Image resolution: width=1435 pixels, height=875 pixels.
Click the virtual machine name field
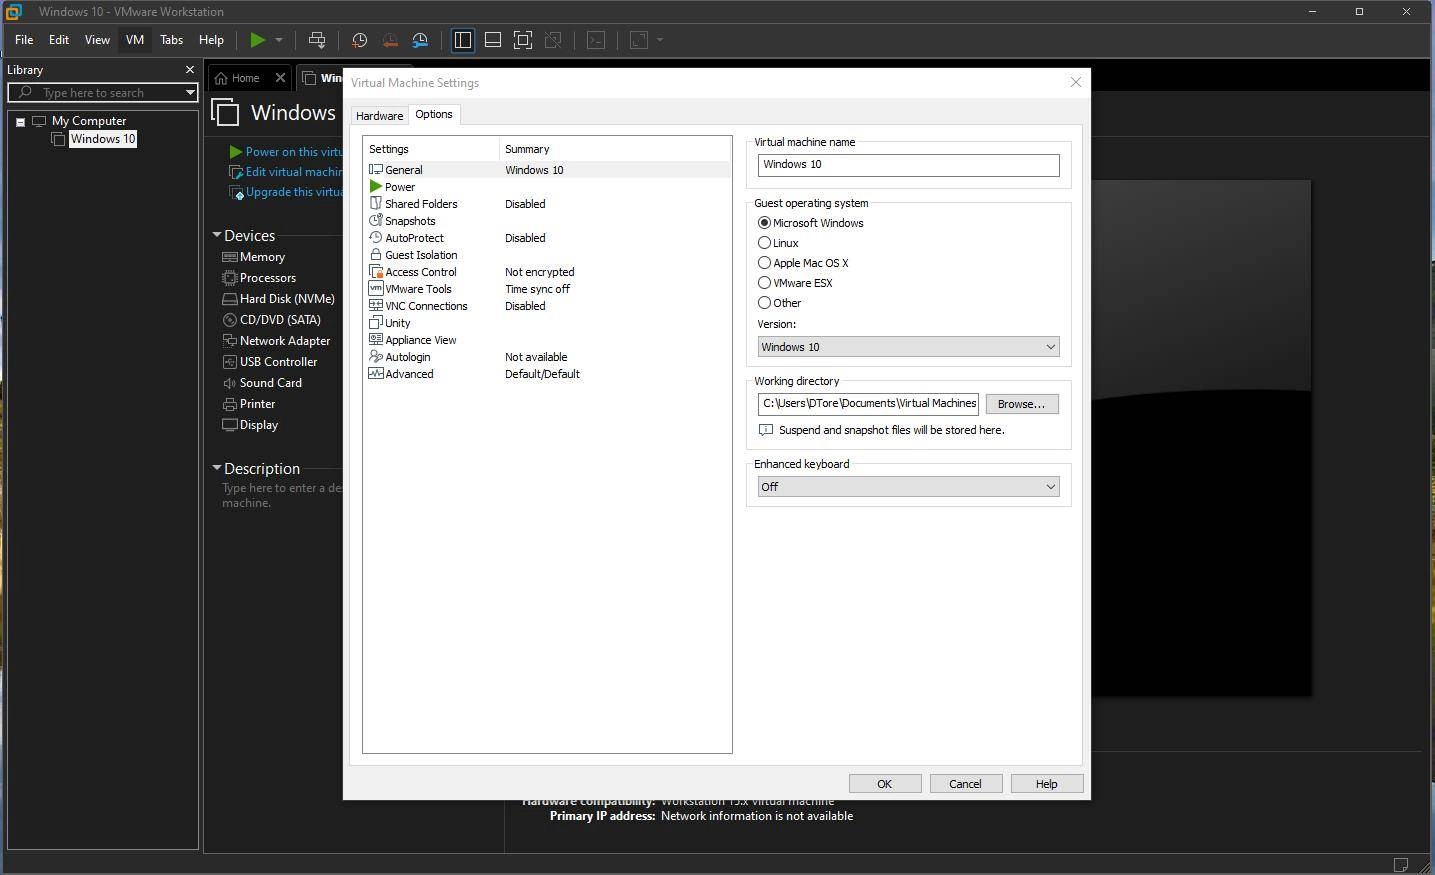click(x=908, y=165)
